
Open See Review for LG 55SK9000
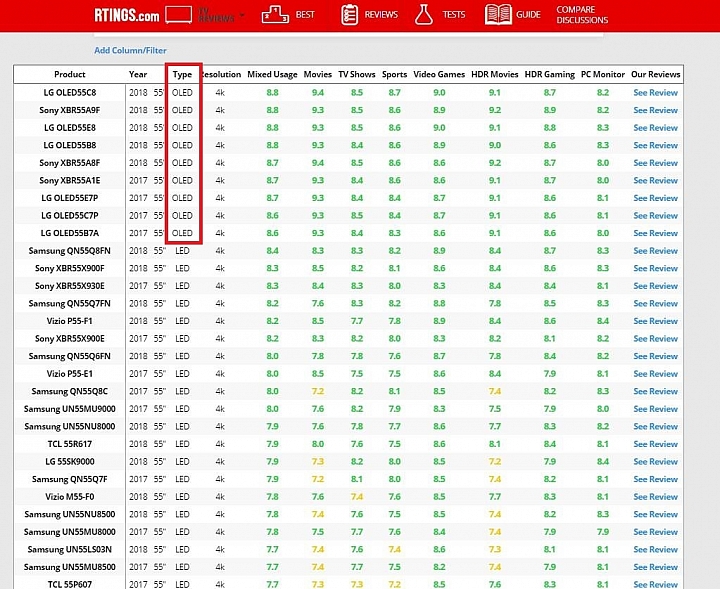coord(656,462)
